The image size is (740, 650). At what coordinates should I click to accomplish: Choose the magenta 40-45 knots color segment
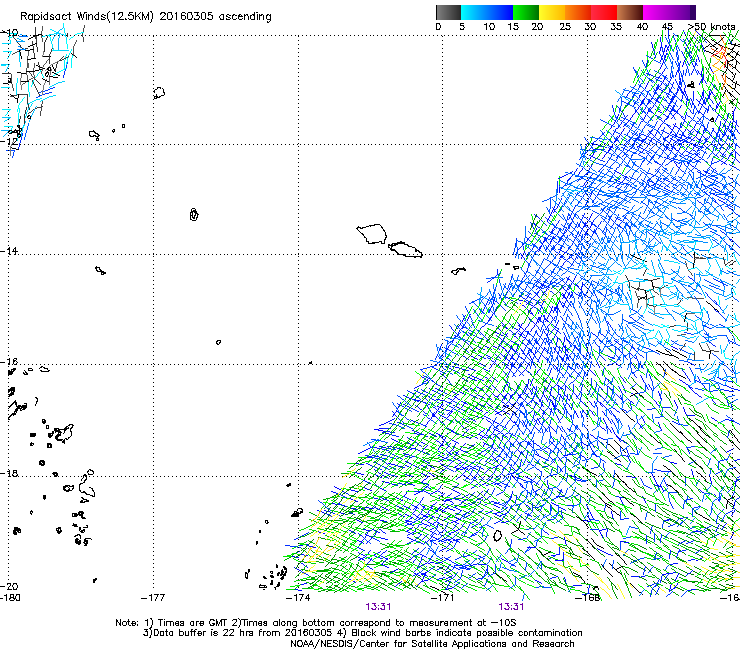click(656, 12)
